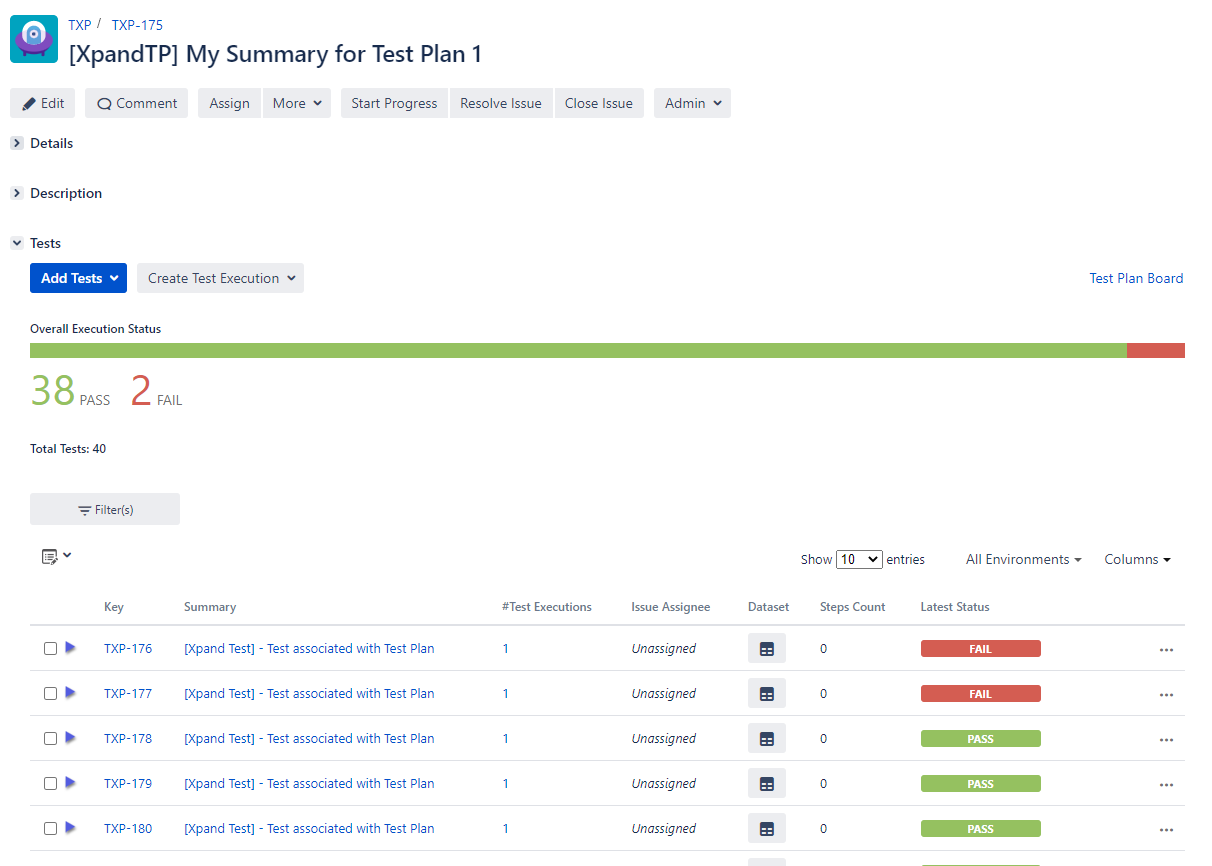
Task: Click run arrow icon beside TXP-177
Action: (x=70, y=693)
